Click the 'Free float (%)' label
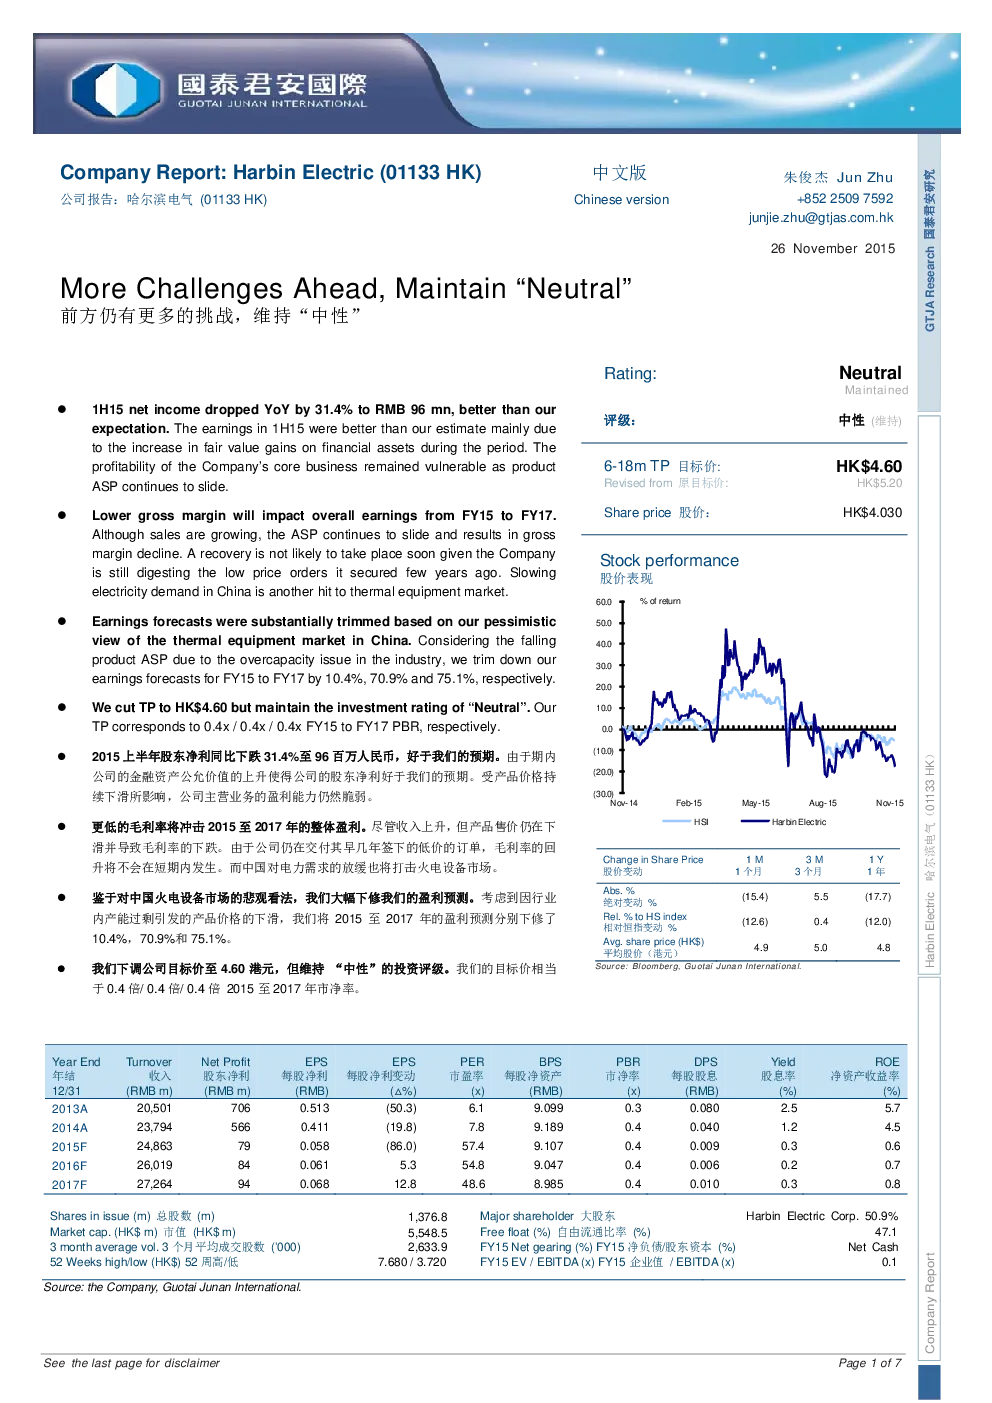 [515, 1232]
